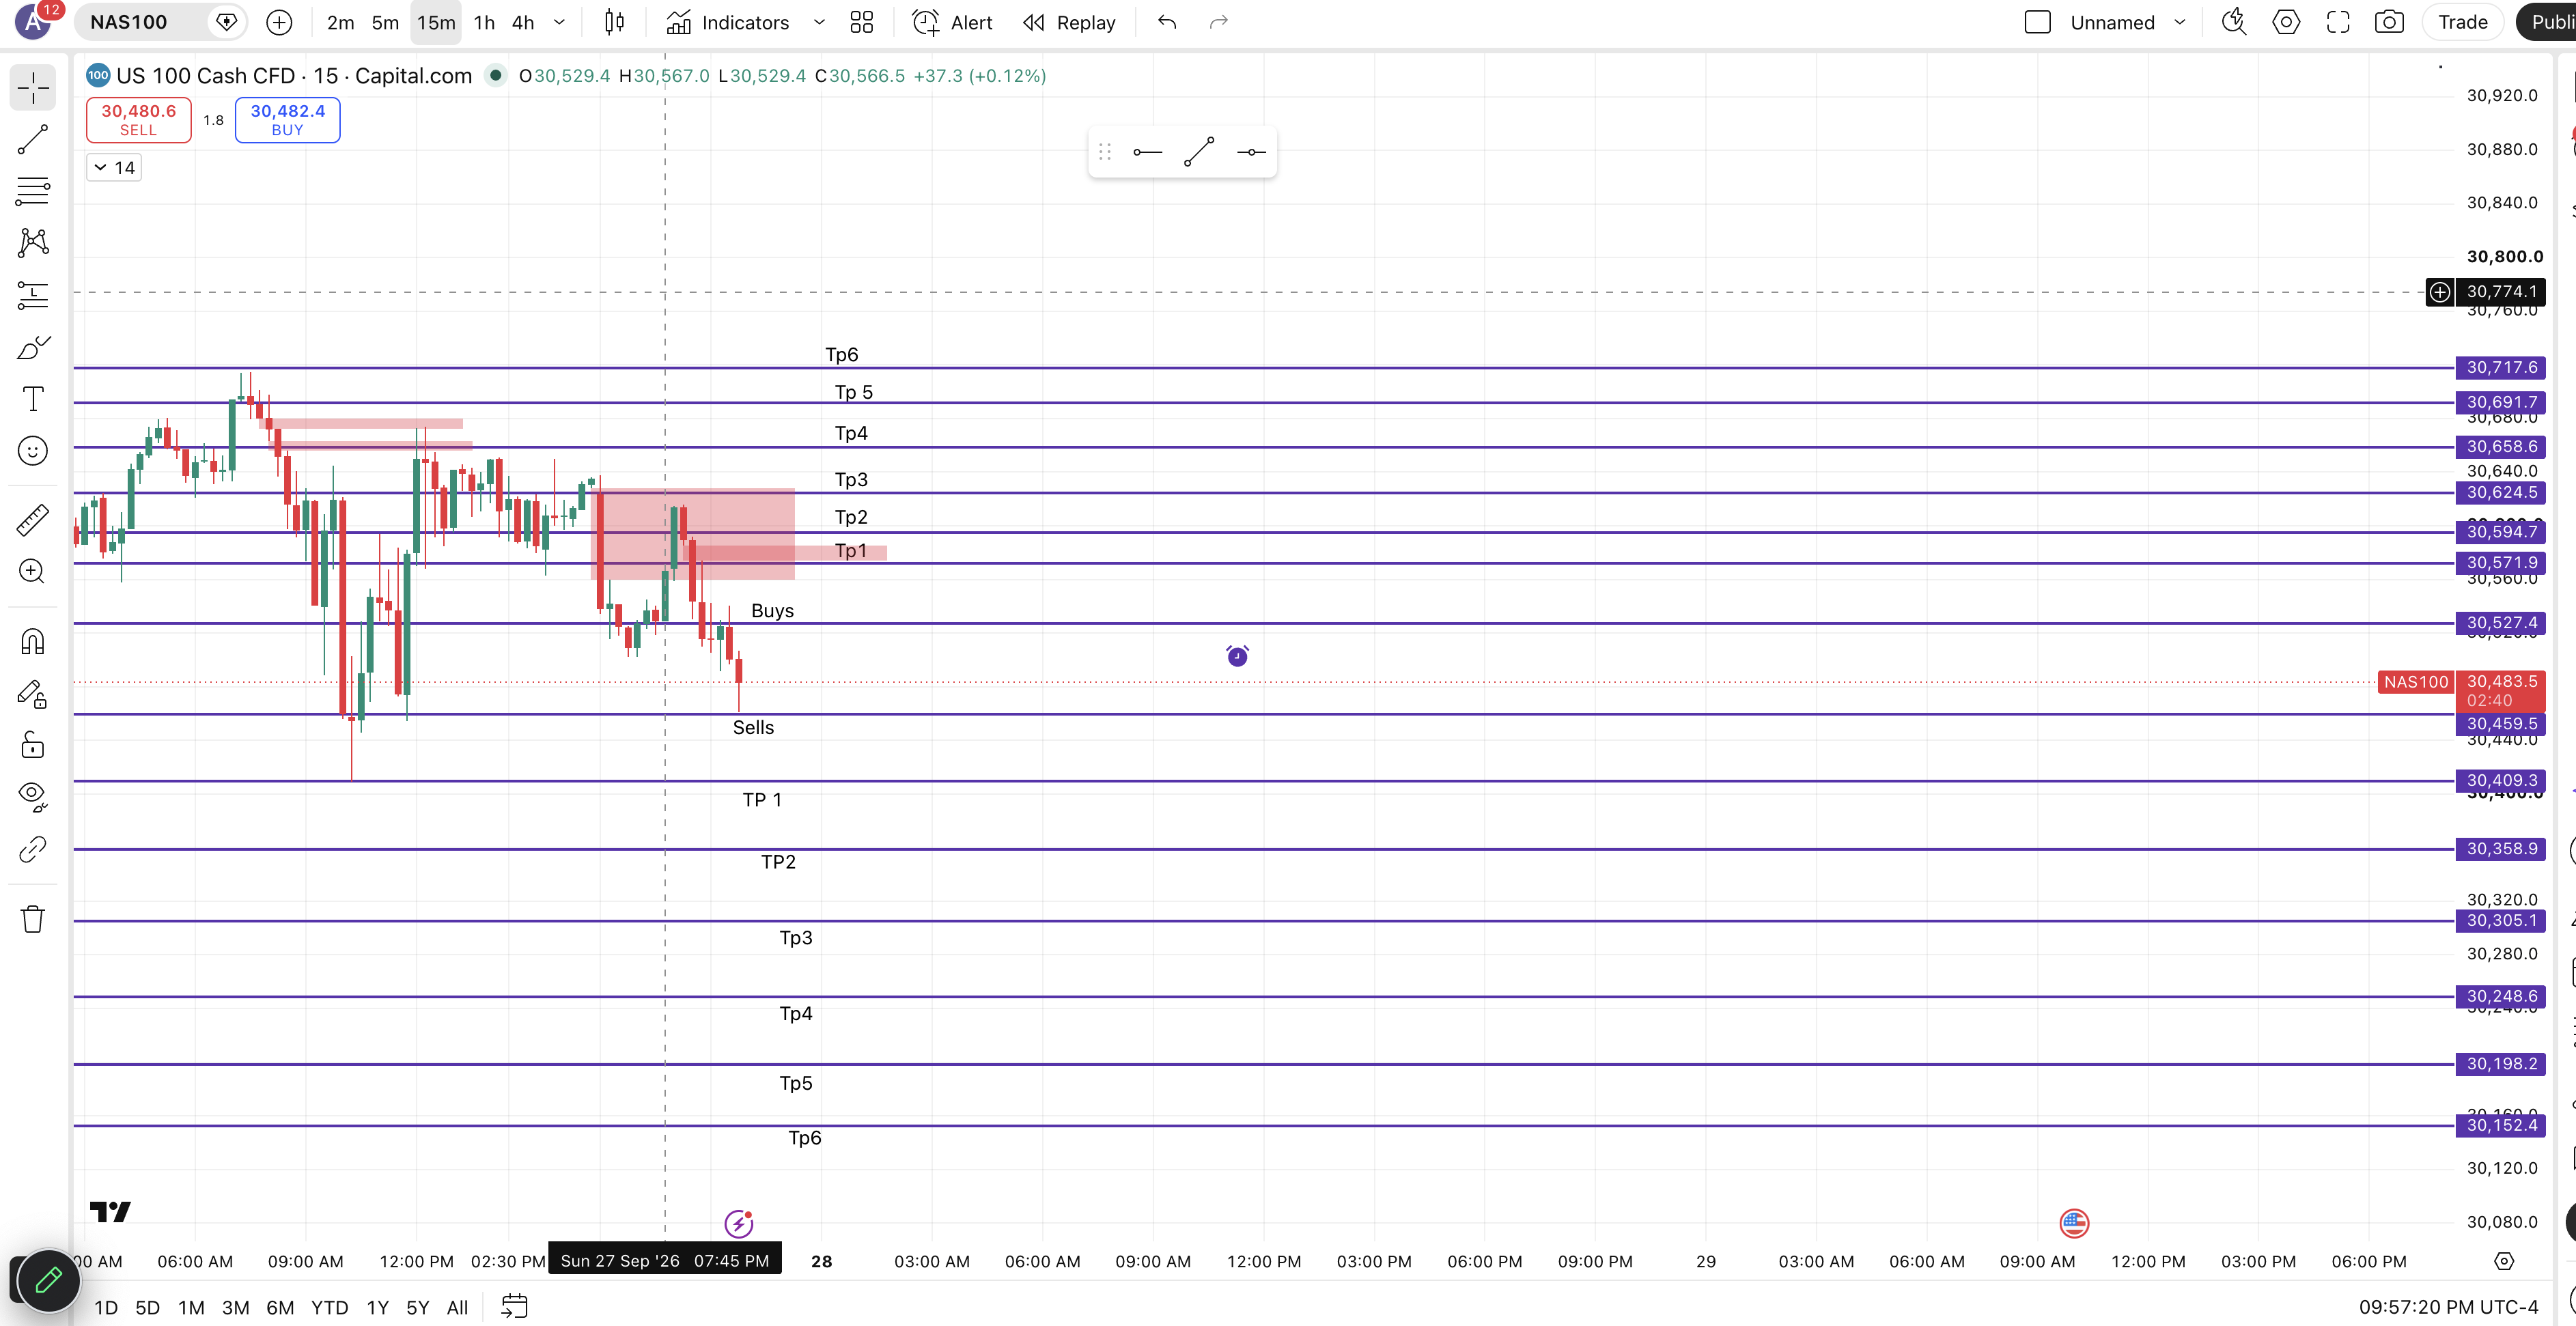Click the add symbol plus button
2576x1326 pixels.
point(279,22)
